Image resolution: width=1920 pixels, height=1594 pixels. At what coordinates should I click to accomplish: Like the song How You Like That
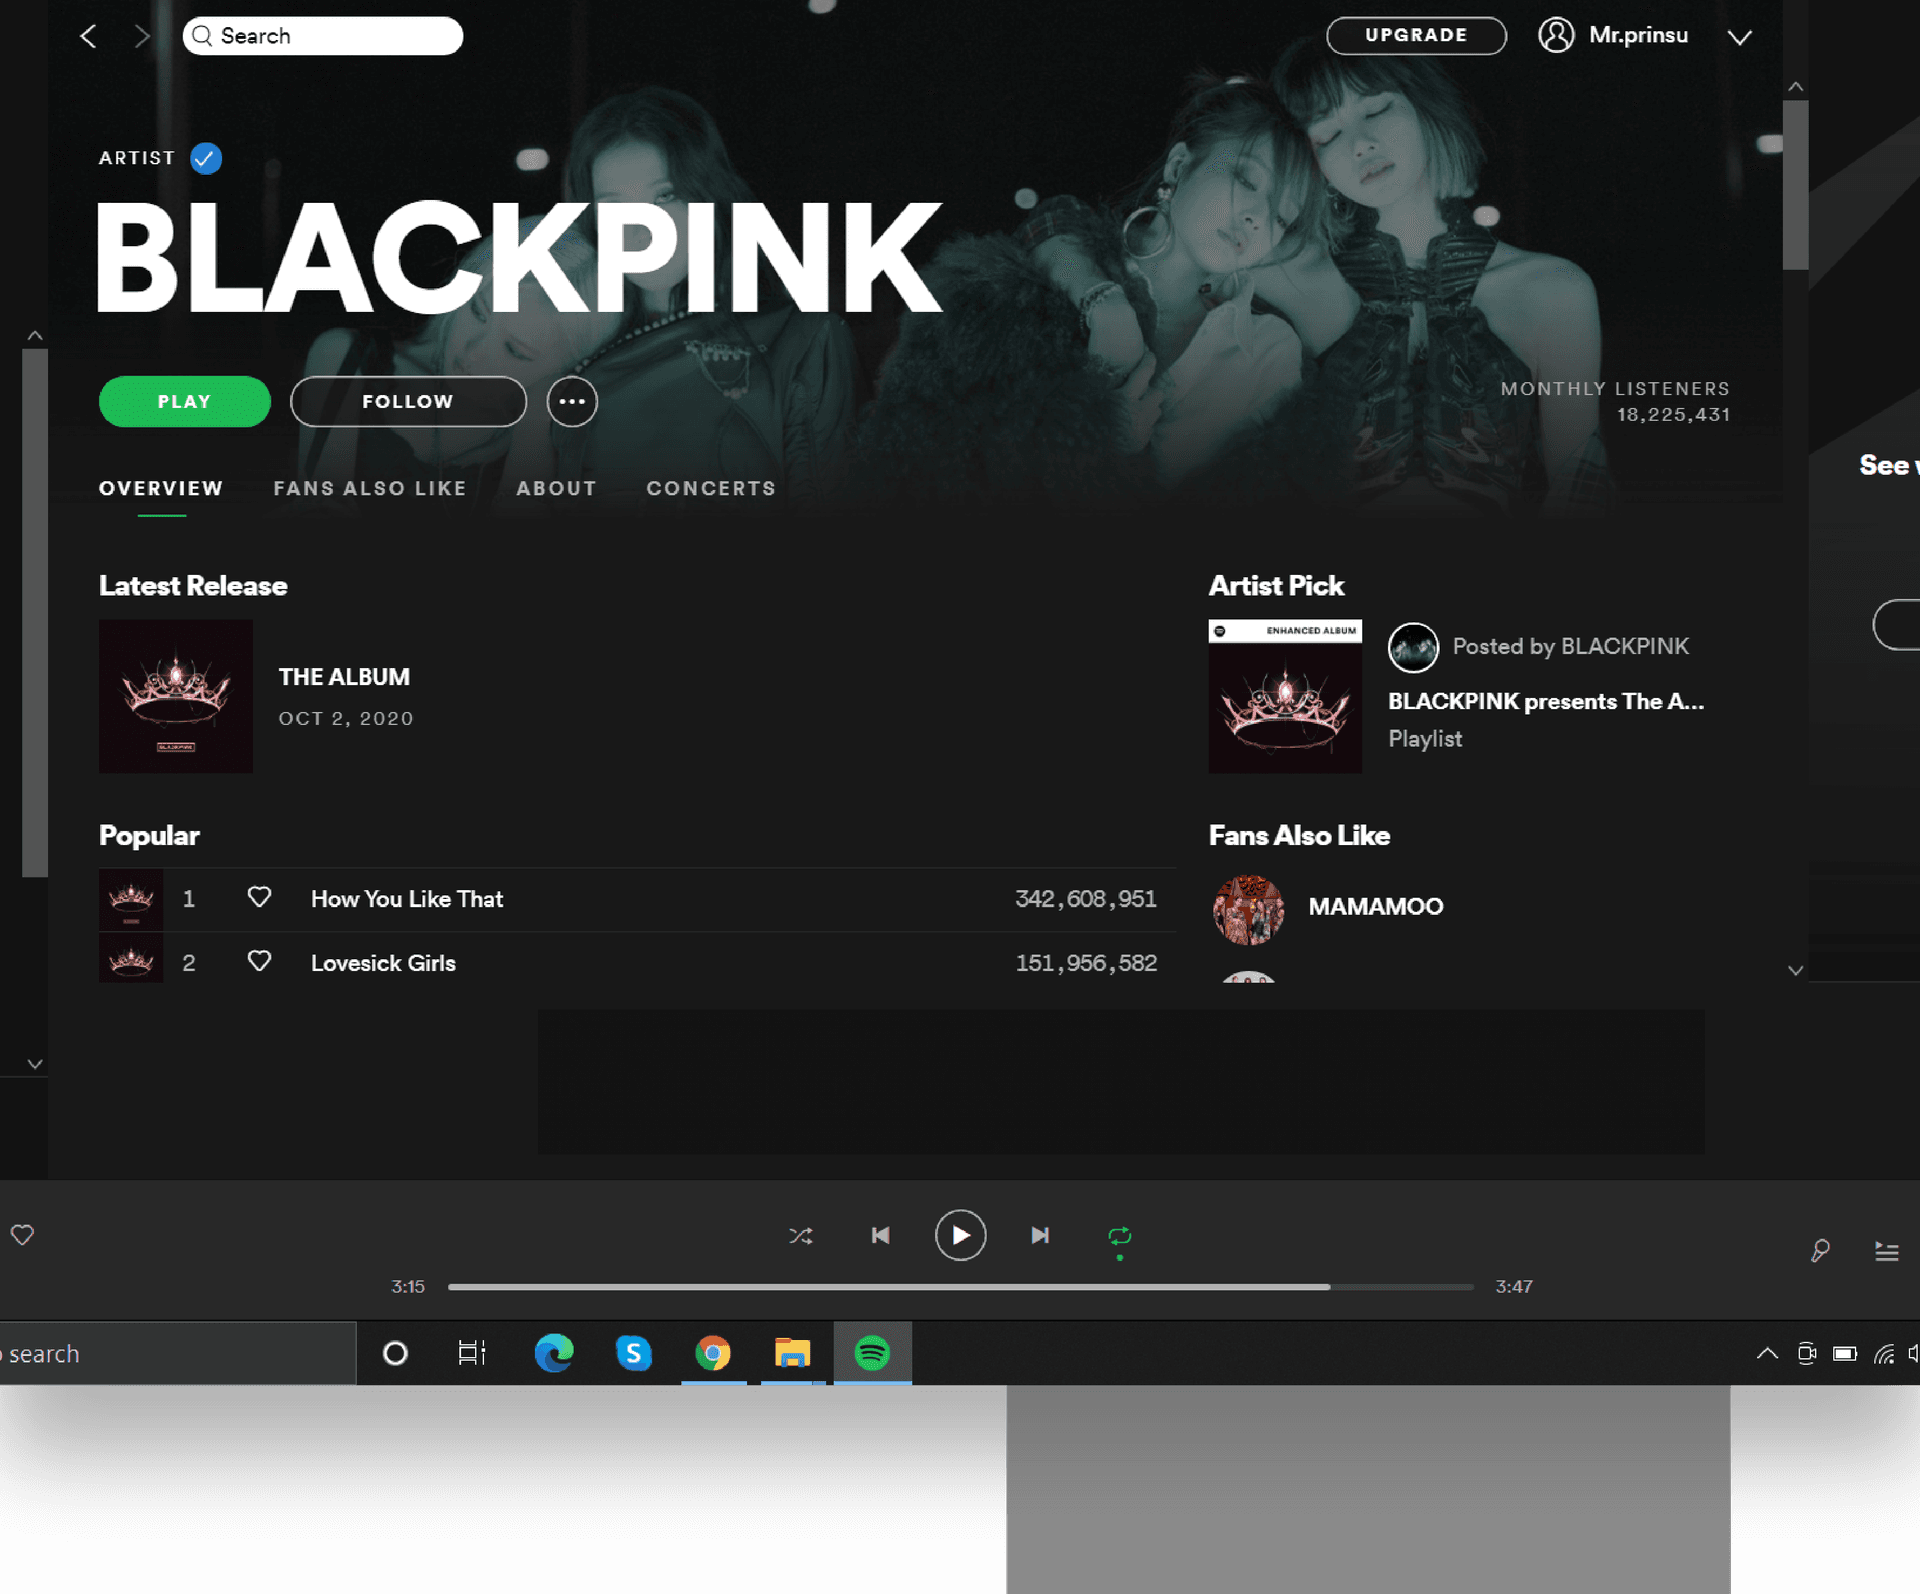259,897
